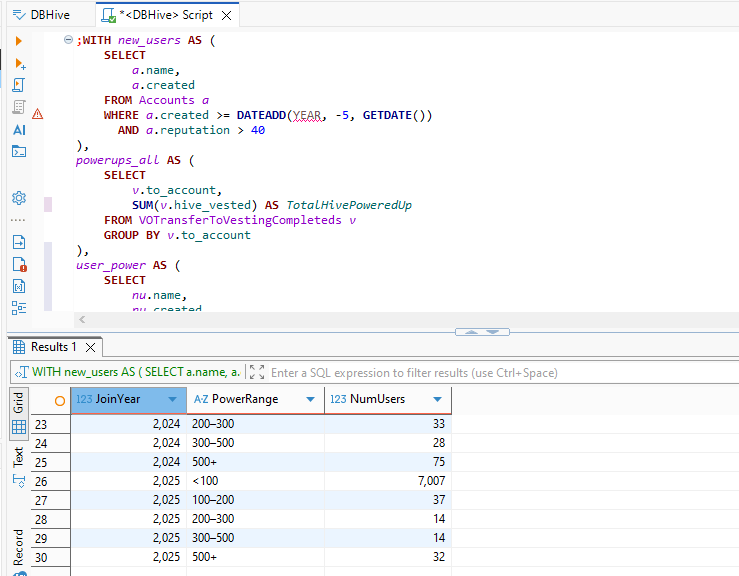The image size is (739, 576).
Task: Click the orange circle row selector header
Action: click(x=60, y=401)
